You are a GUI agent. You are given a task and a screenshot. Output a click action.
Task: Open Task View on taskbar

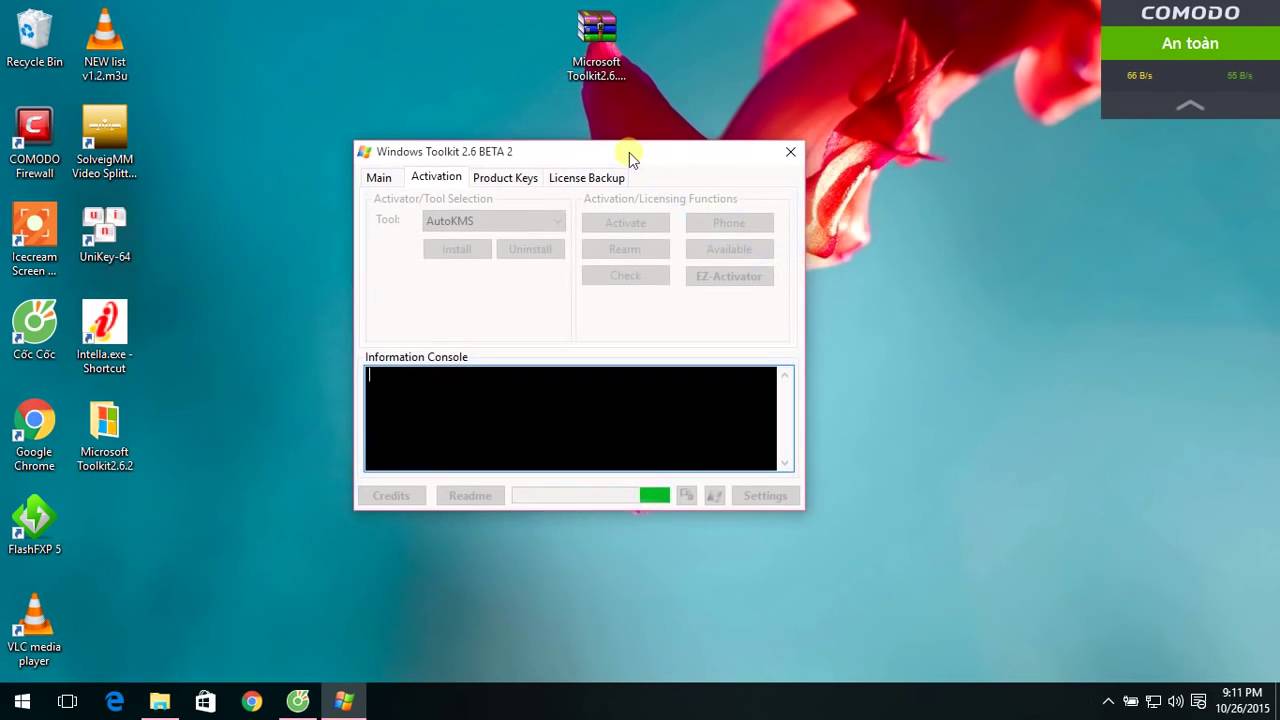[x=68, y=702]
